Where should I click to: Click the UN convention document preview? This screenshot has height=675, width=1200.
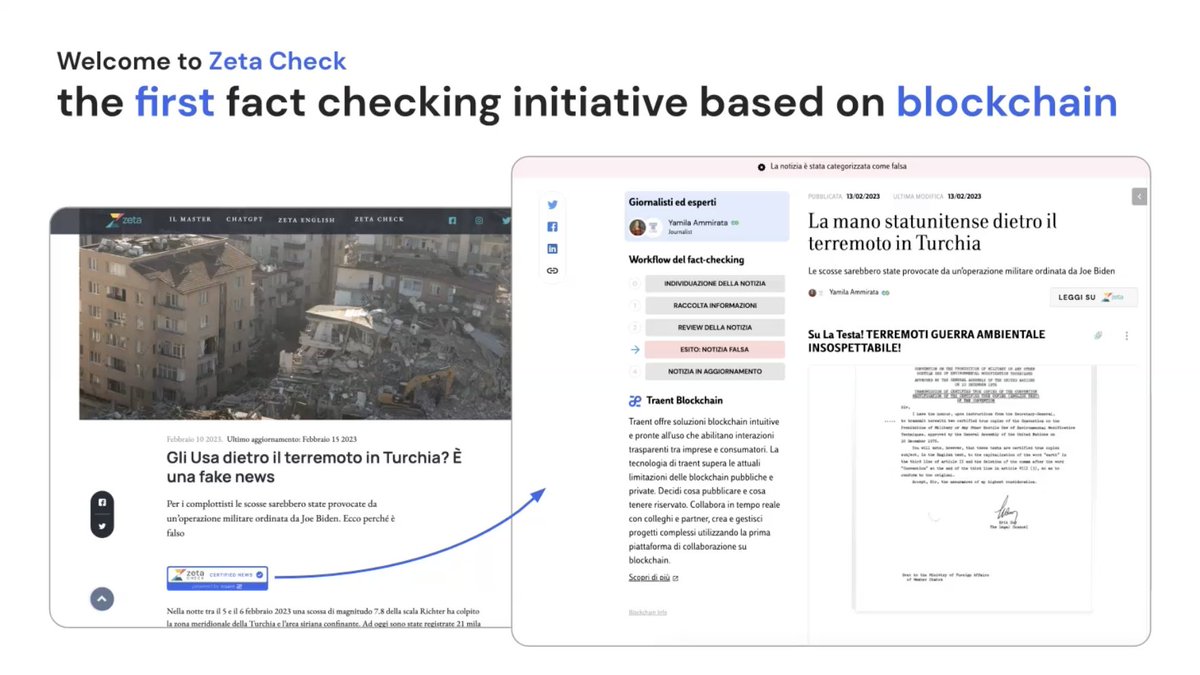(975, 487)
